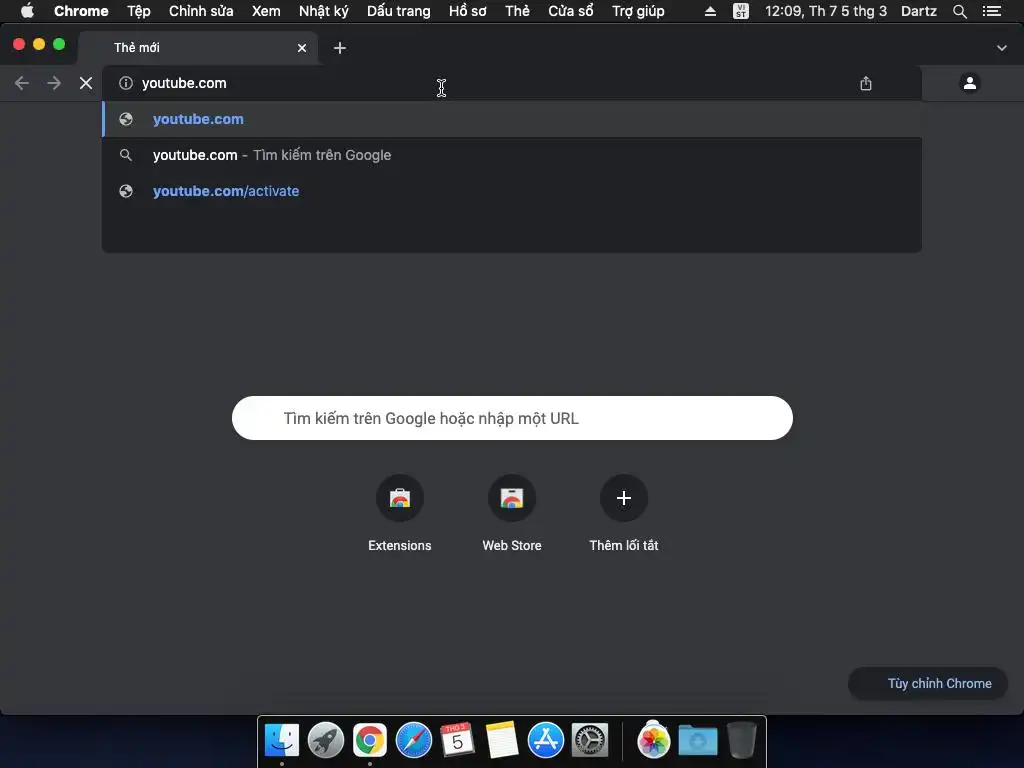Click the eject icon in menu bar

coord(710,11)
